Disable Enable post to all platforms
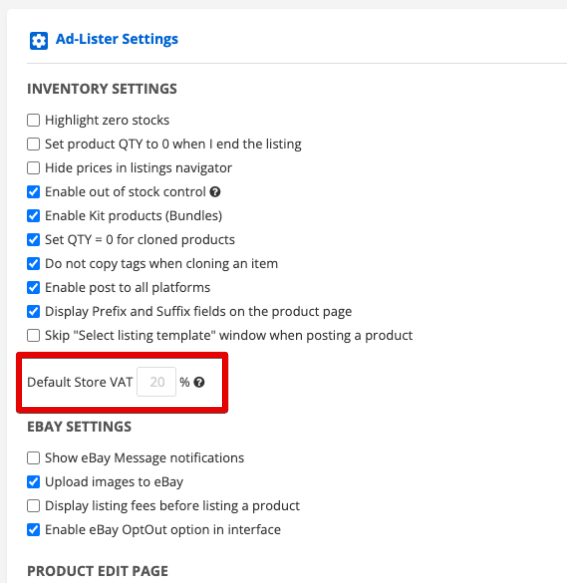The width and height of the screenshot is (567, 583). coord(33,287)
